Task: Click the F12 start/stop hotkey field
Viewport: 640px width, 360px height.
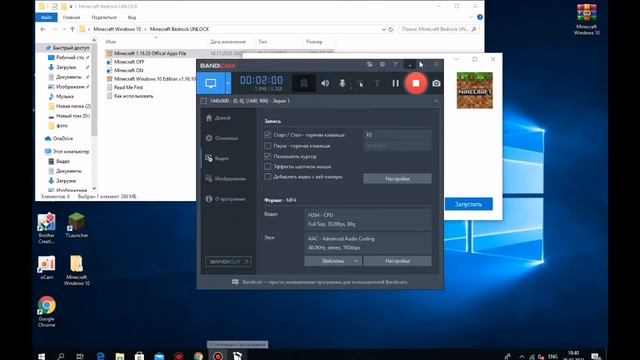Action: click(397, 135)
